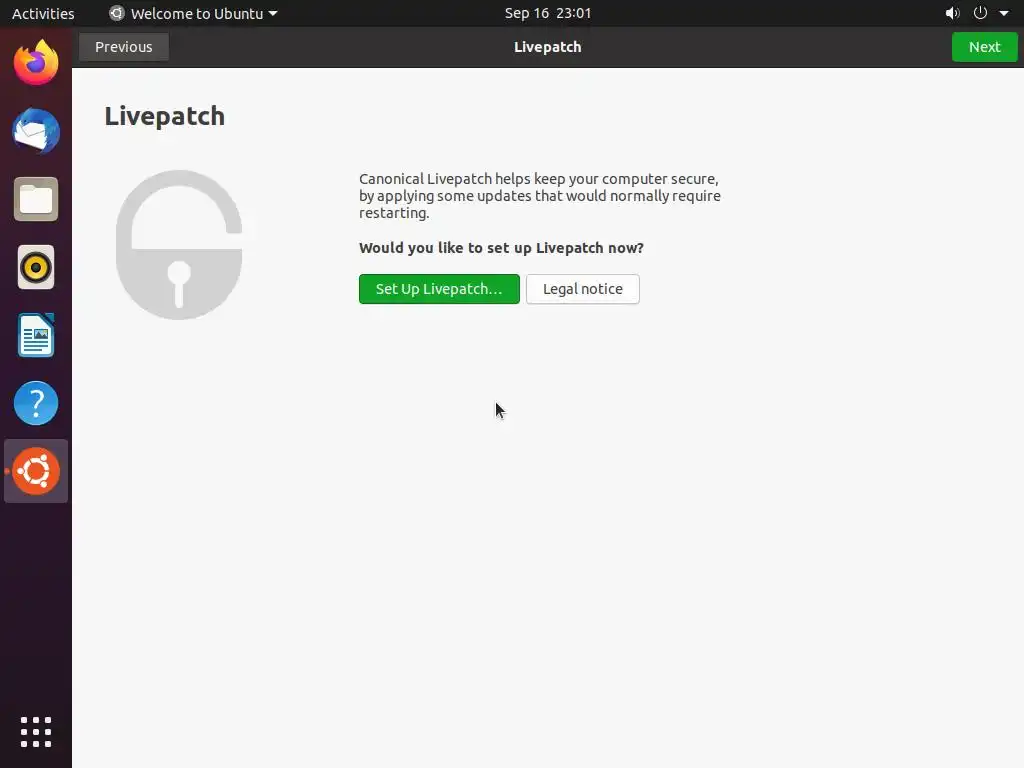This screenshot has height=768, width=1024.
Task: Click the Livepatch title in header bar
Action: point(547,47)
